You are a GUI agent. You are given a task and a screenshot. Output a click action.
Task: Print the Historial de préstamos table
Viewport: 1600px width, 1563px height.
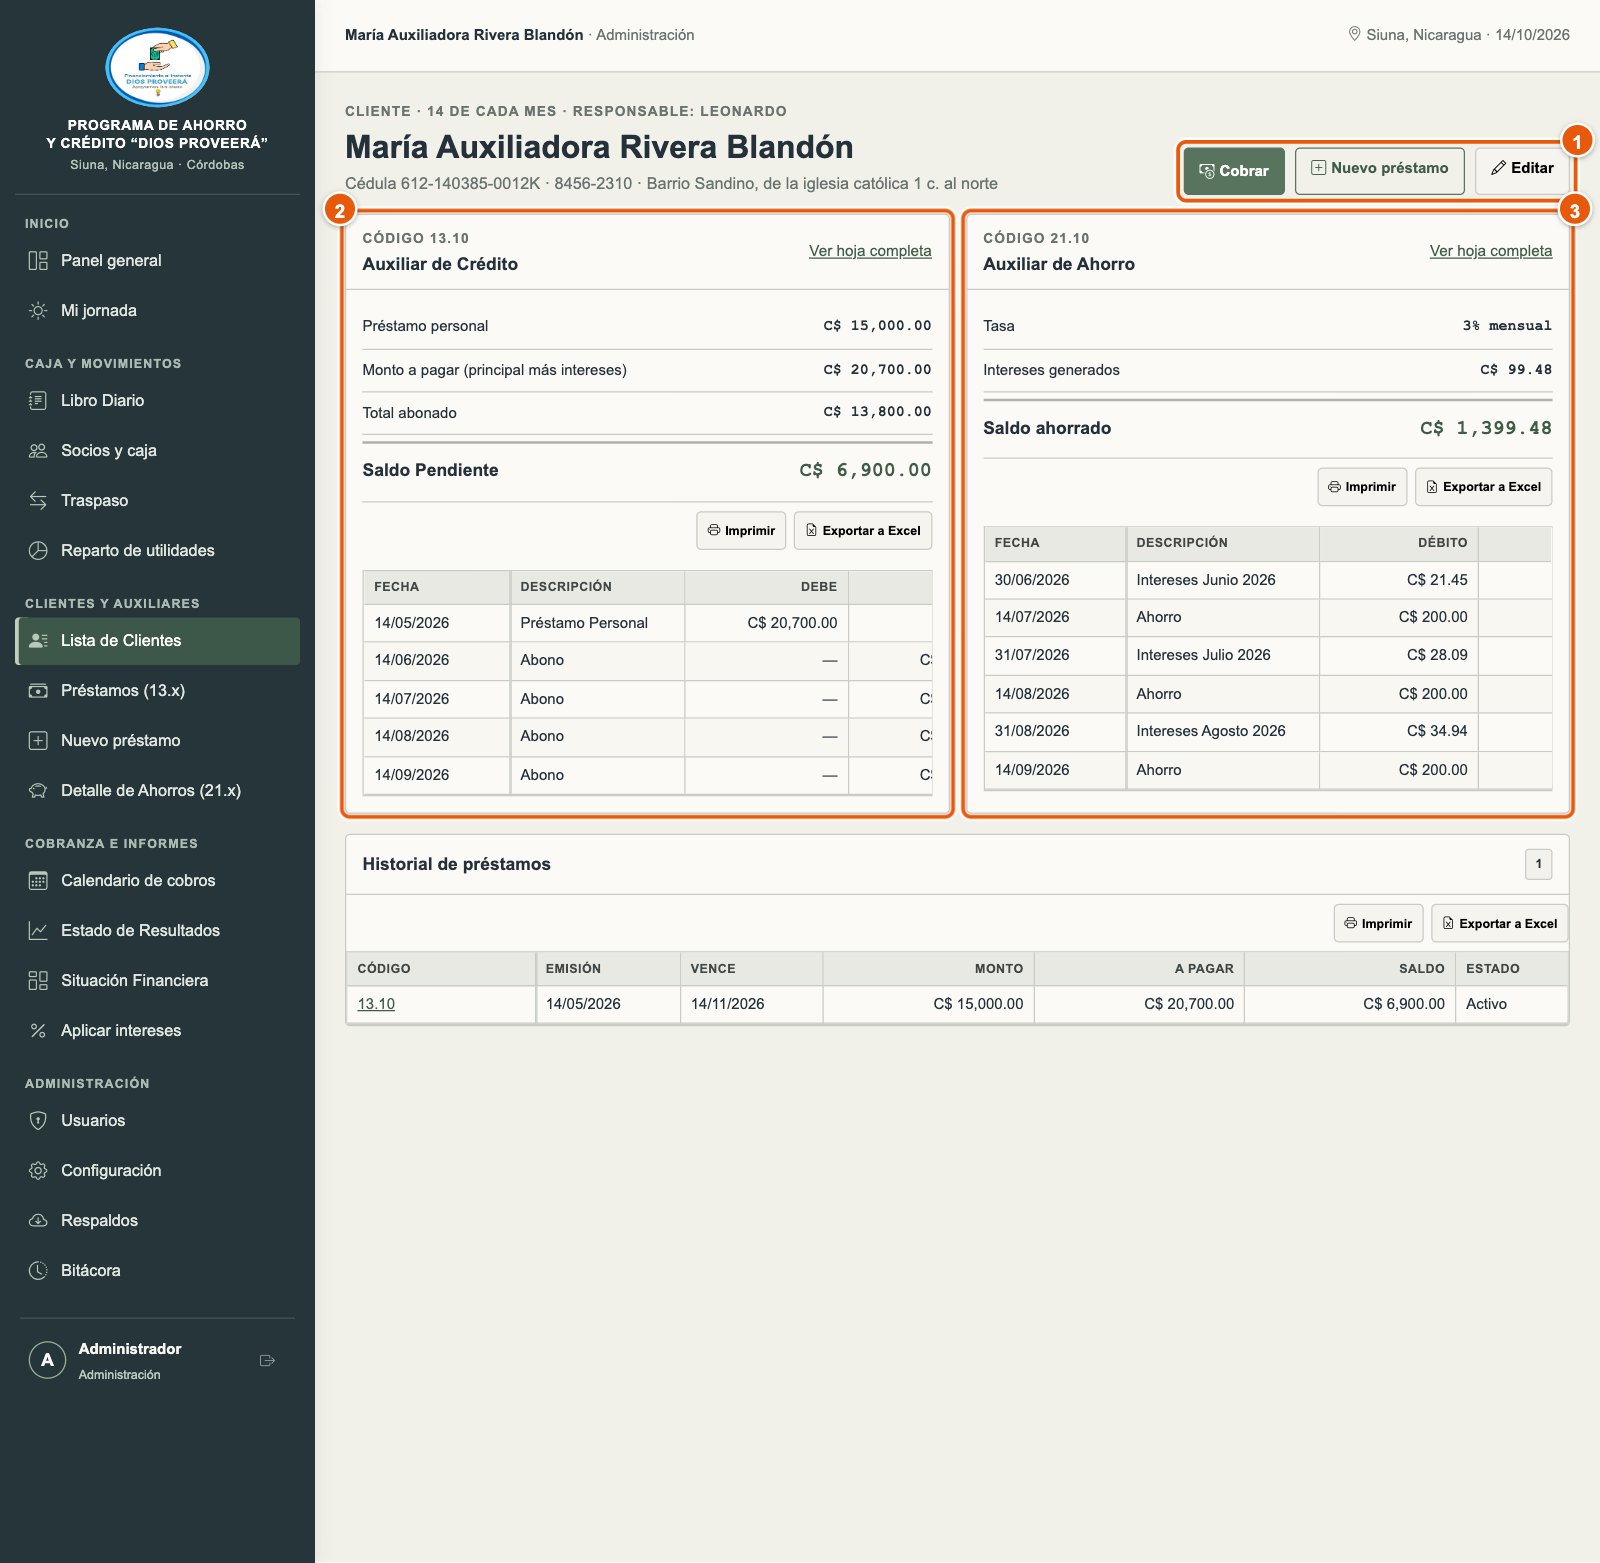point(1378,924)
